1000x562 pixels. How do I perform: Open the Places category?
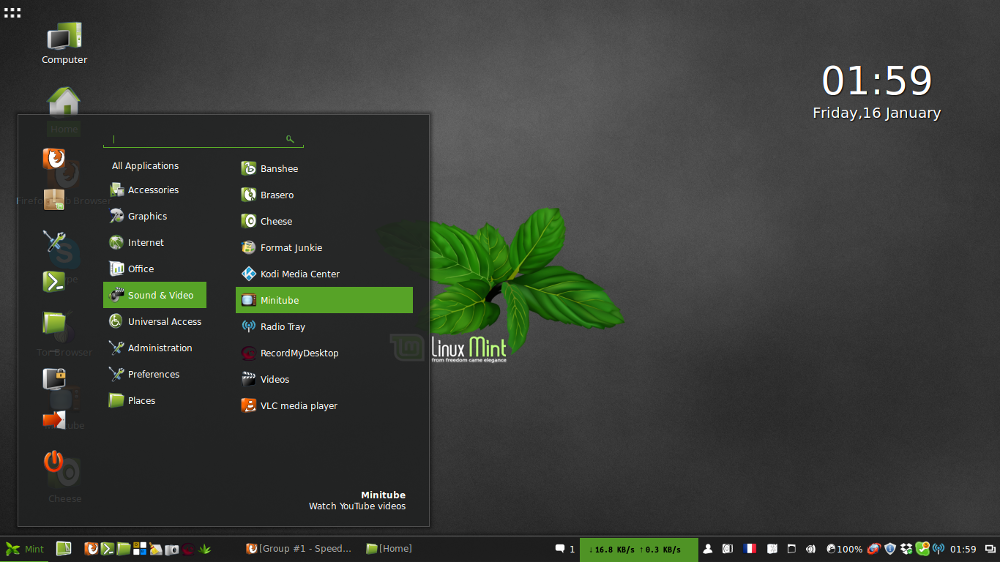tap(154, 401)
